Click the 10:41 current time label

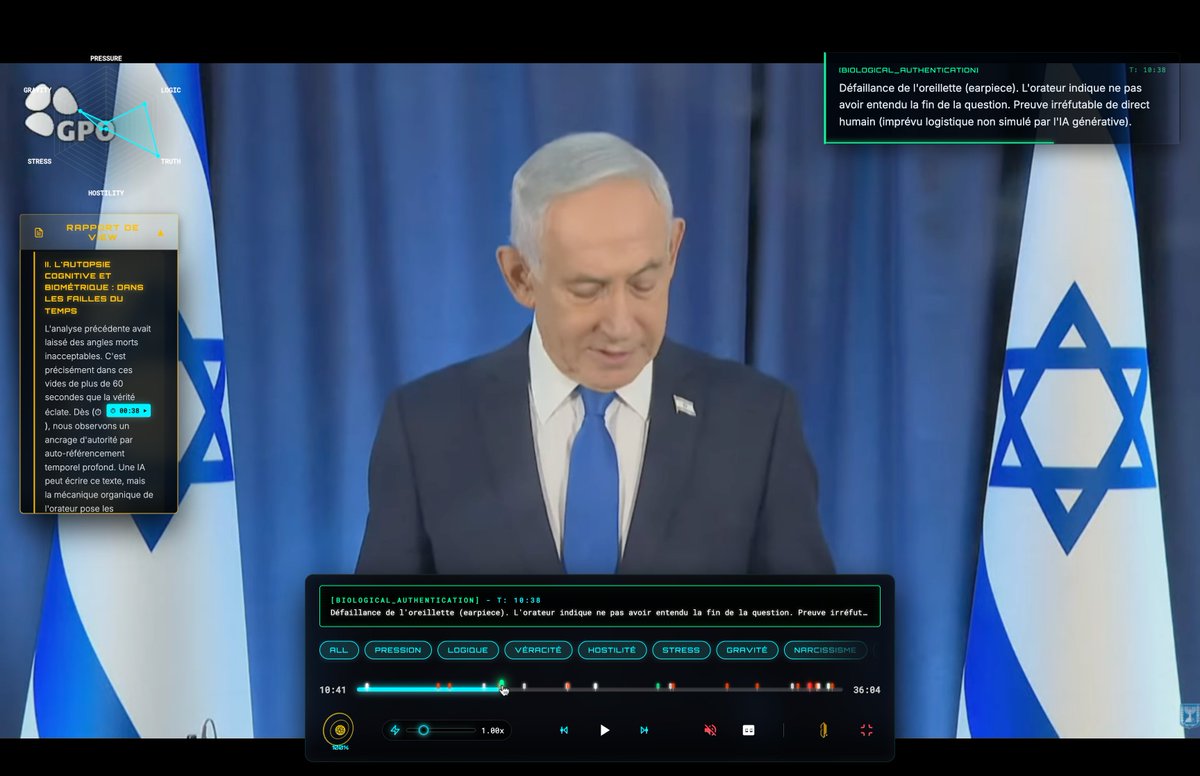333,690
